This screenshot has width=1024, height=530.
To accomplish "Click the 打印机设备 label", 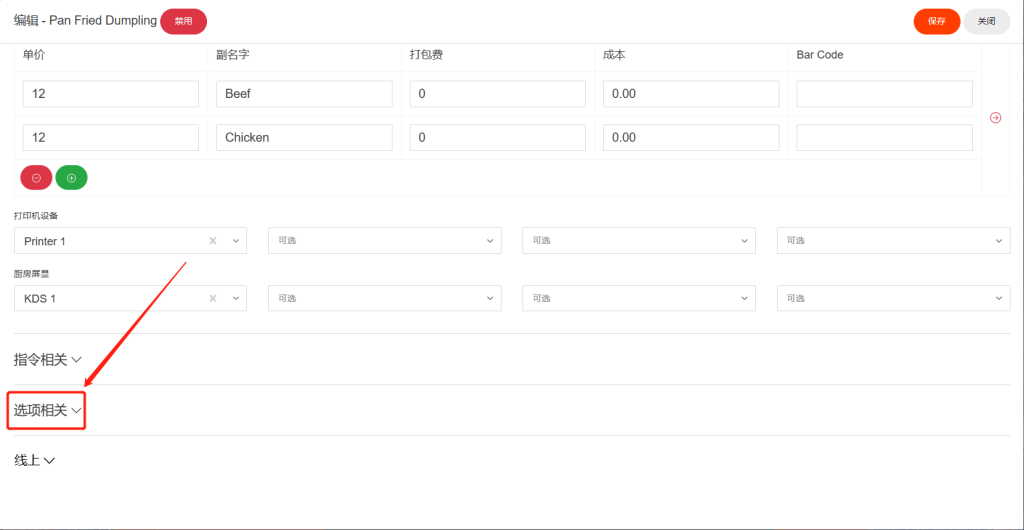I will point(36,216).
